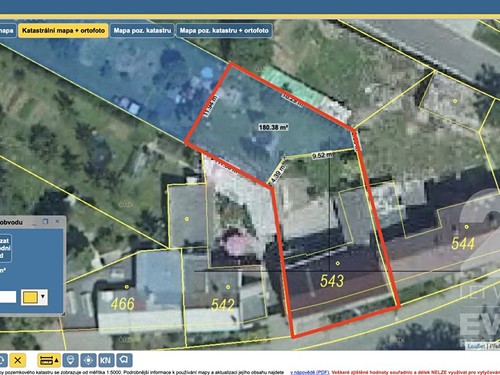
Task: Click the yellow point marker above 543
Action: coord(338,263)
